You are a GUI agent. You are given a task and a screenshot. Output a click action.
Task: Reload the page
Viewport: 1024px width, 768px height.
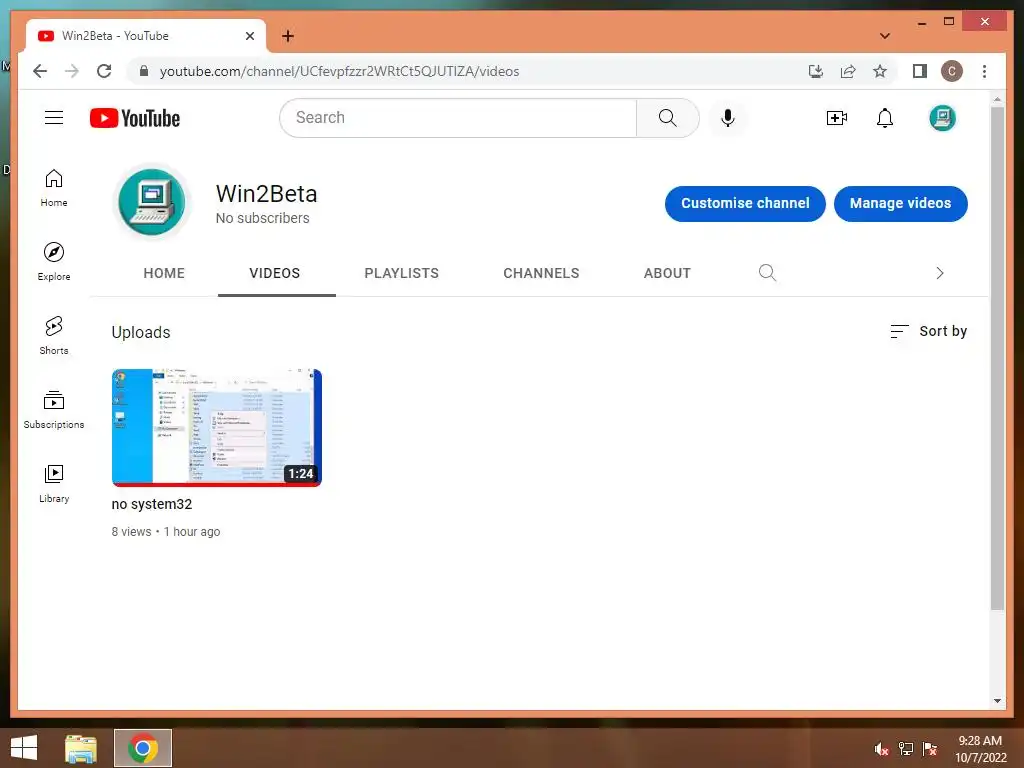(104, 71)
